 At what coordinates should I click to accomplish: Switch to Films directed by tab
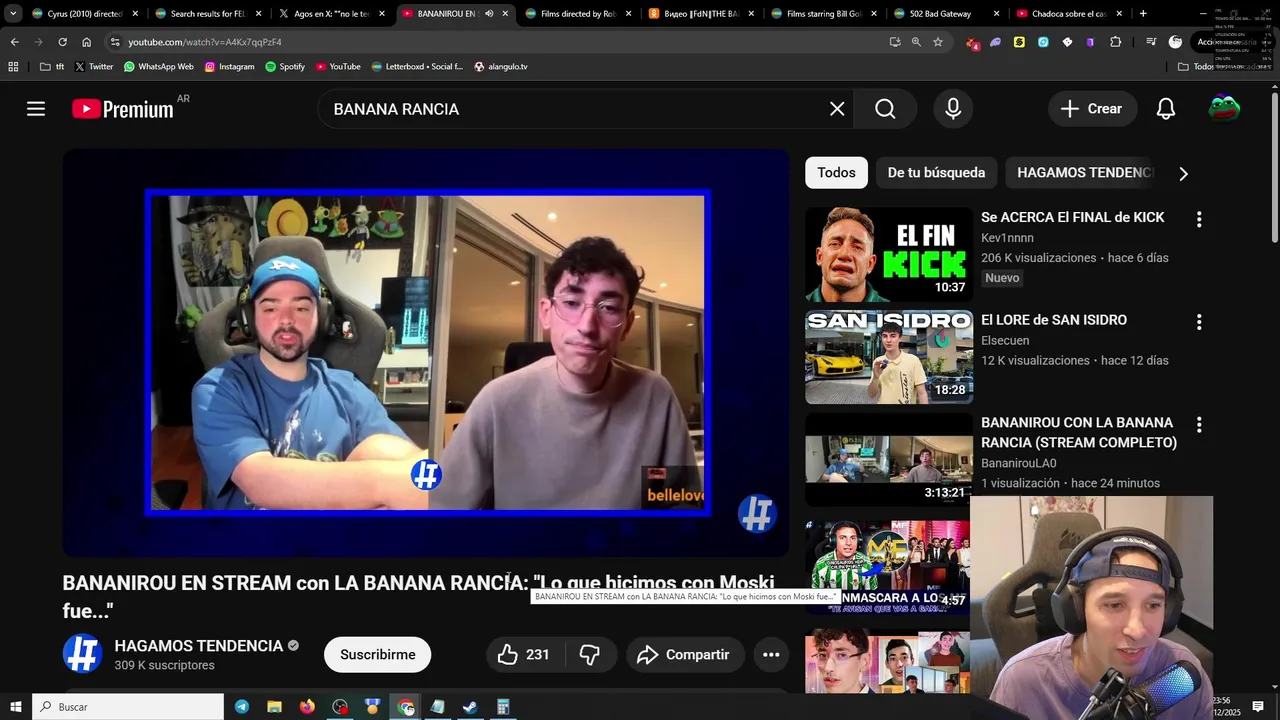coord(579,14)
